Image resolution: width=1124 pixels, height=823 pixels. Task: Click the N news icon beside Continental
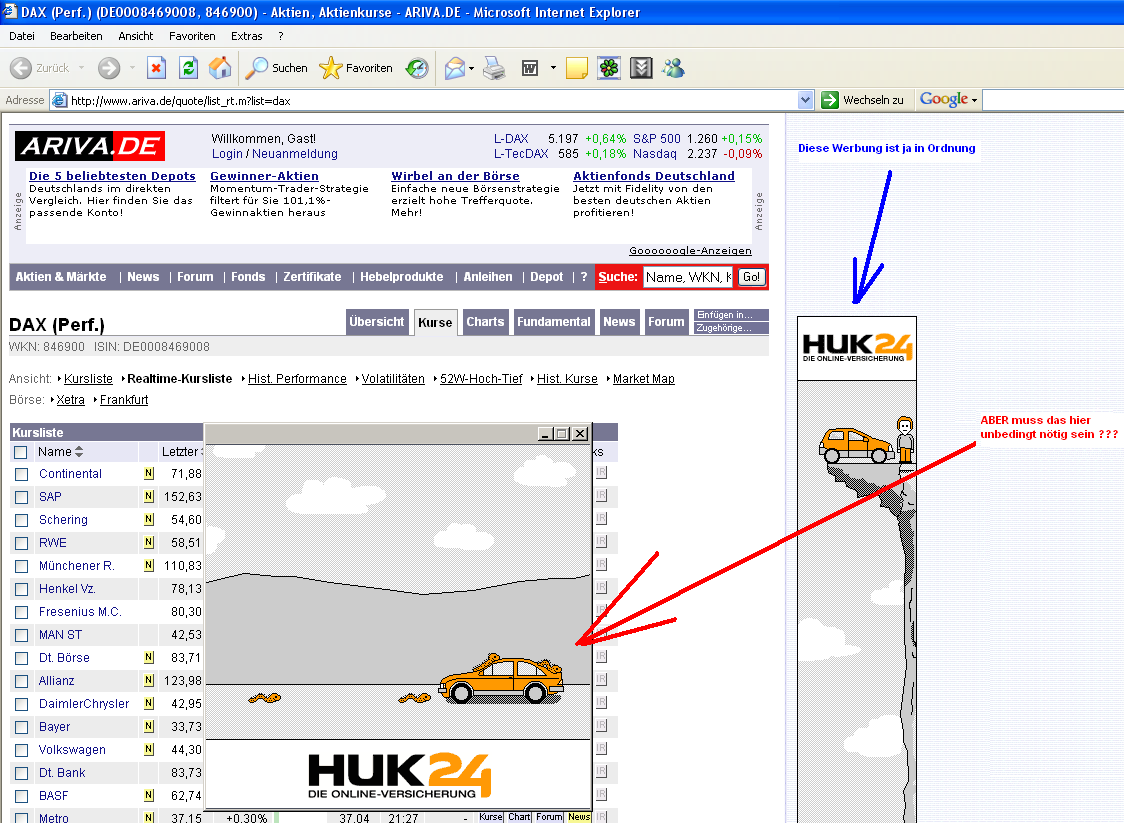(148, 473)
